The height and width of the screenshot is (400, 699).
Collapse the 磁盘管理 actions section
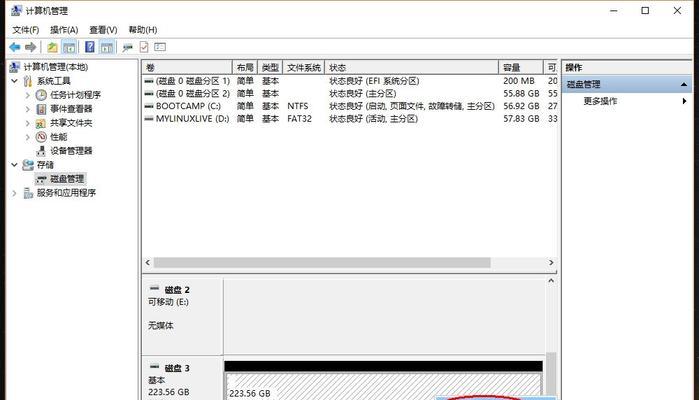click(684, 84)
